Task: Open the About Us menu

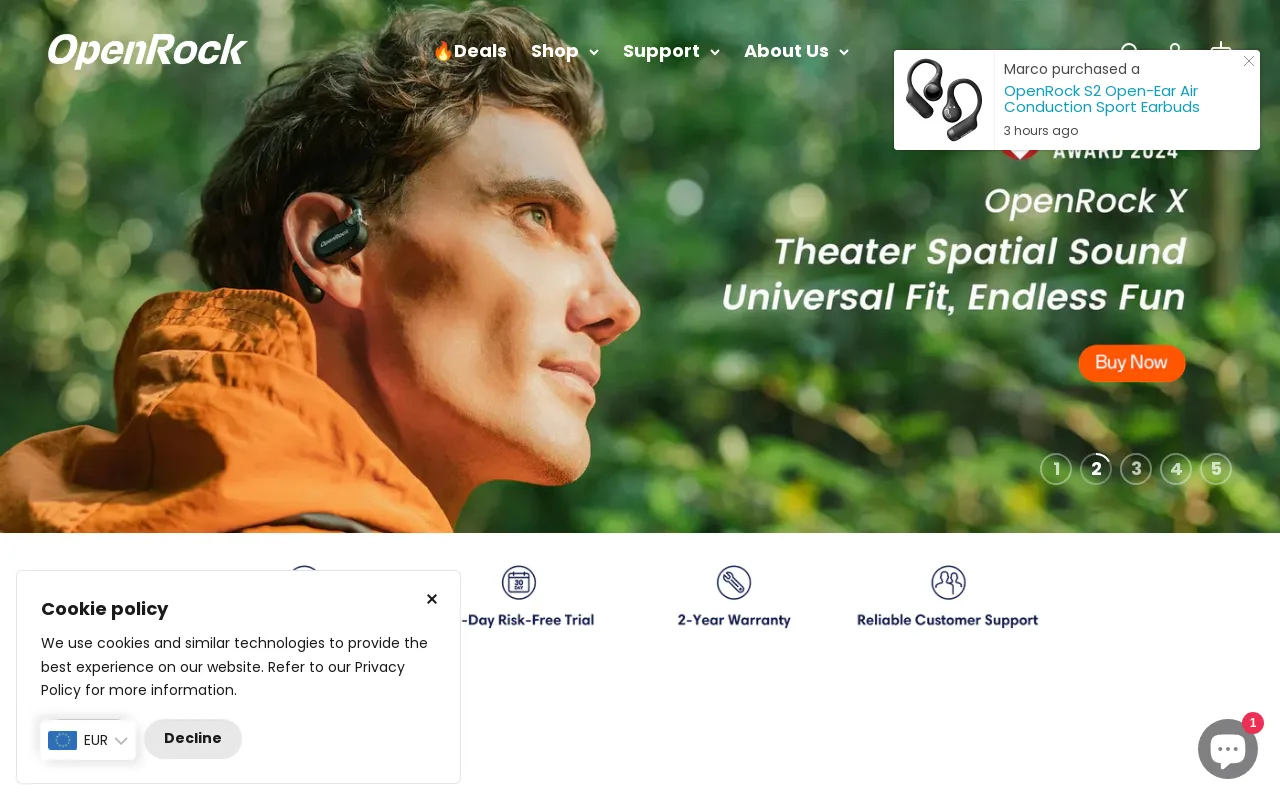Action: click(796, 52)
